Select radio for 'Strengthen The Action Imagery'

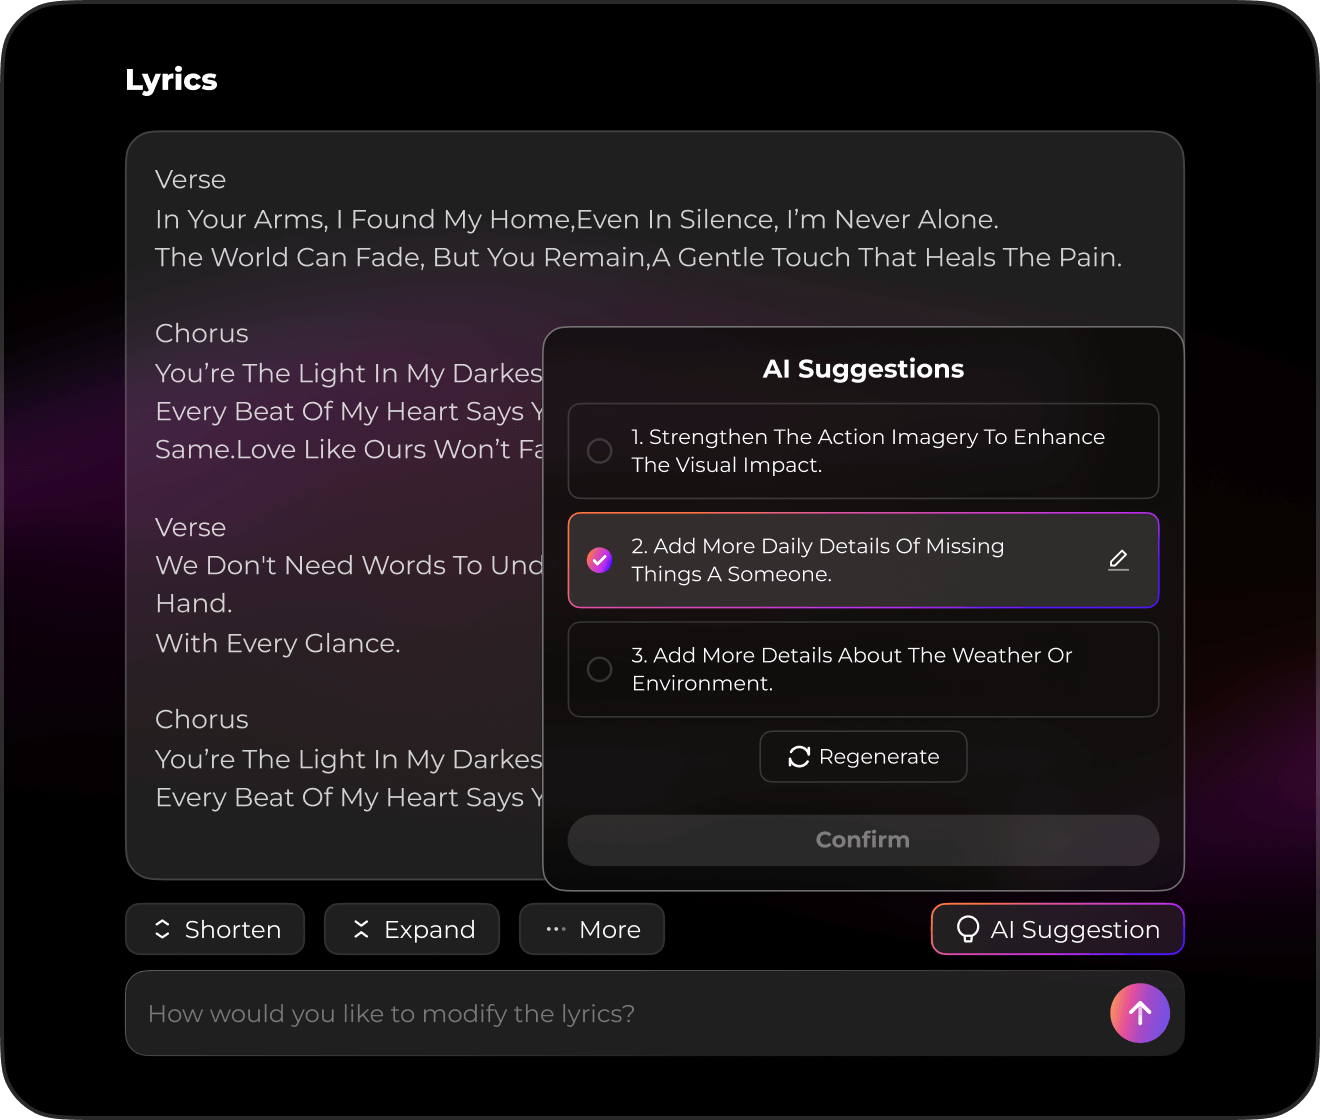[x=600, y=451]
